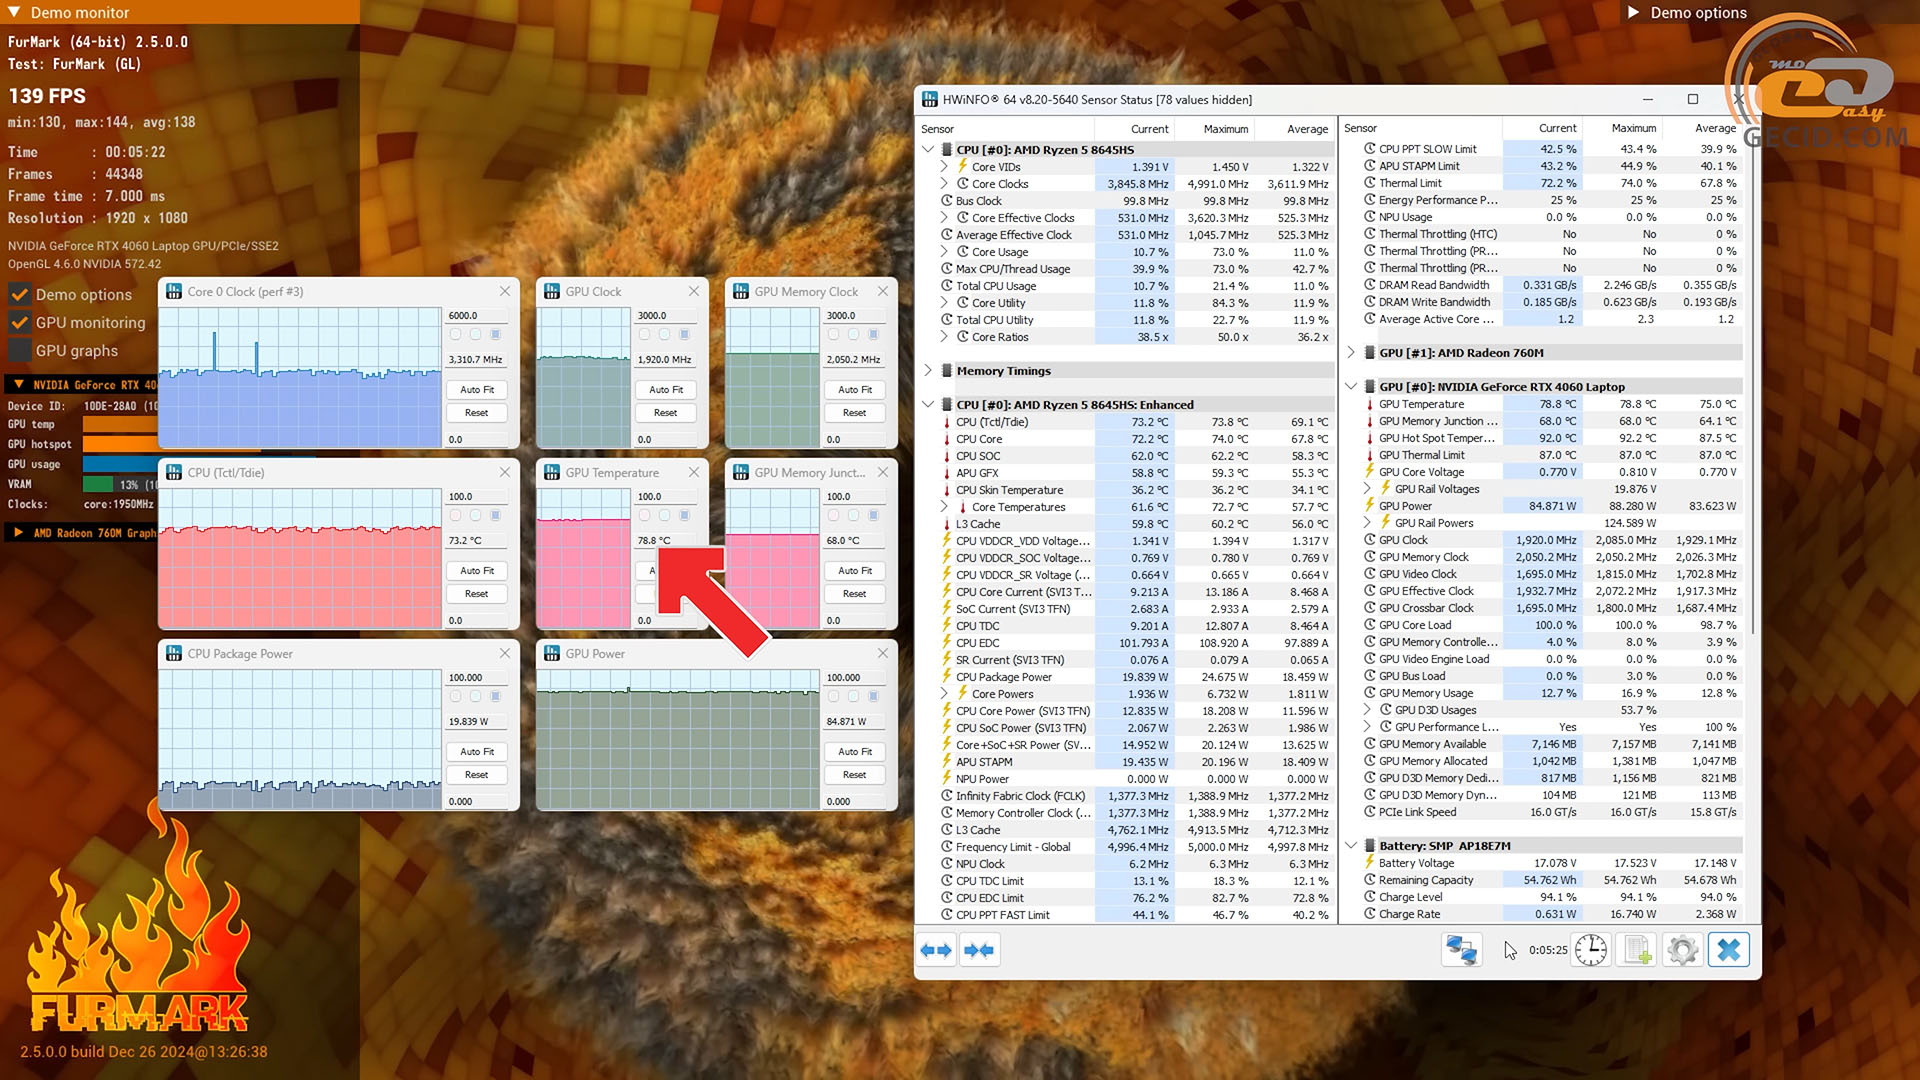Click Reset in GPU Power graph
The height and width of the screenshot is (1080, 1920).
tap(855, 775)
